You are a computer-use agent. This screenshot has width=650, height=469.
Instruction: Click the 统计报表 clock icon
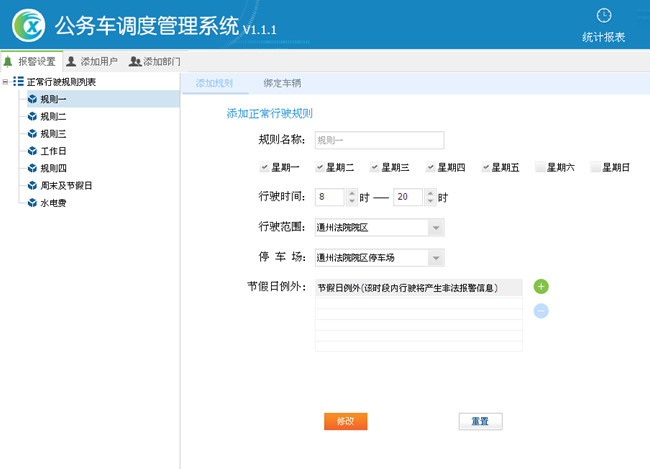[603, 15]
